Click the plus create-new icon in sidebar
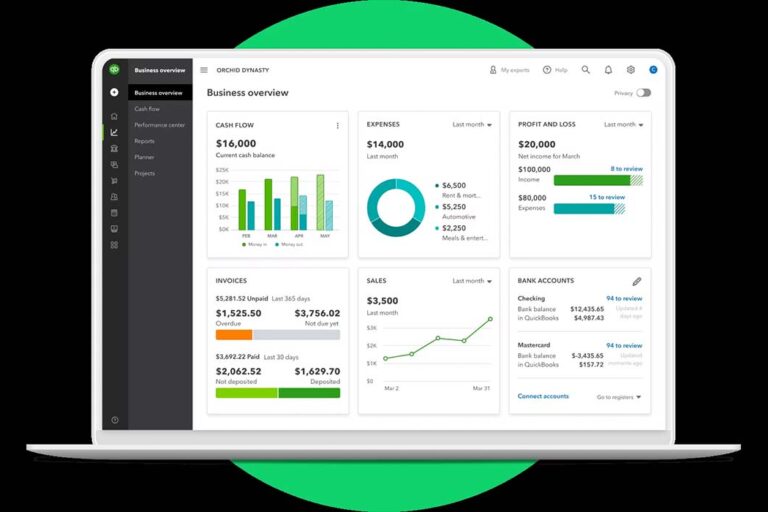The width and height of the screenshot is (768, 512). tap(114, 92)
